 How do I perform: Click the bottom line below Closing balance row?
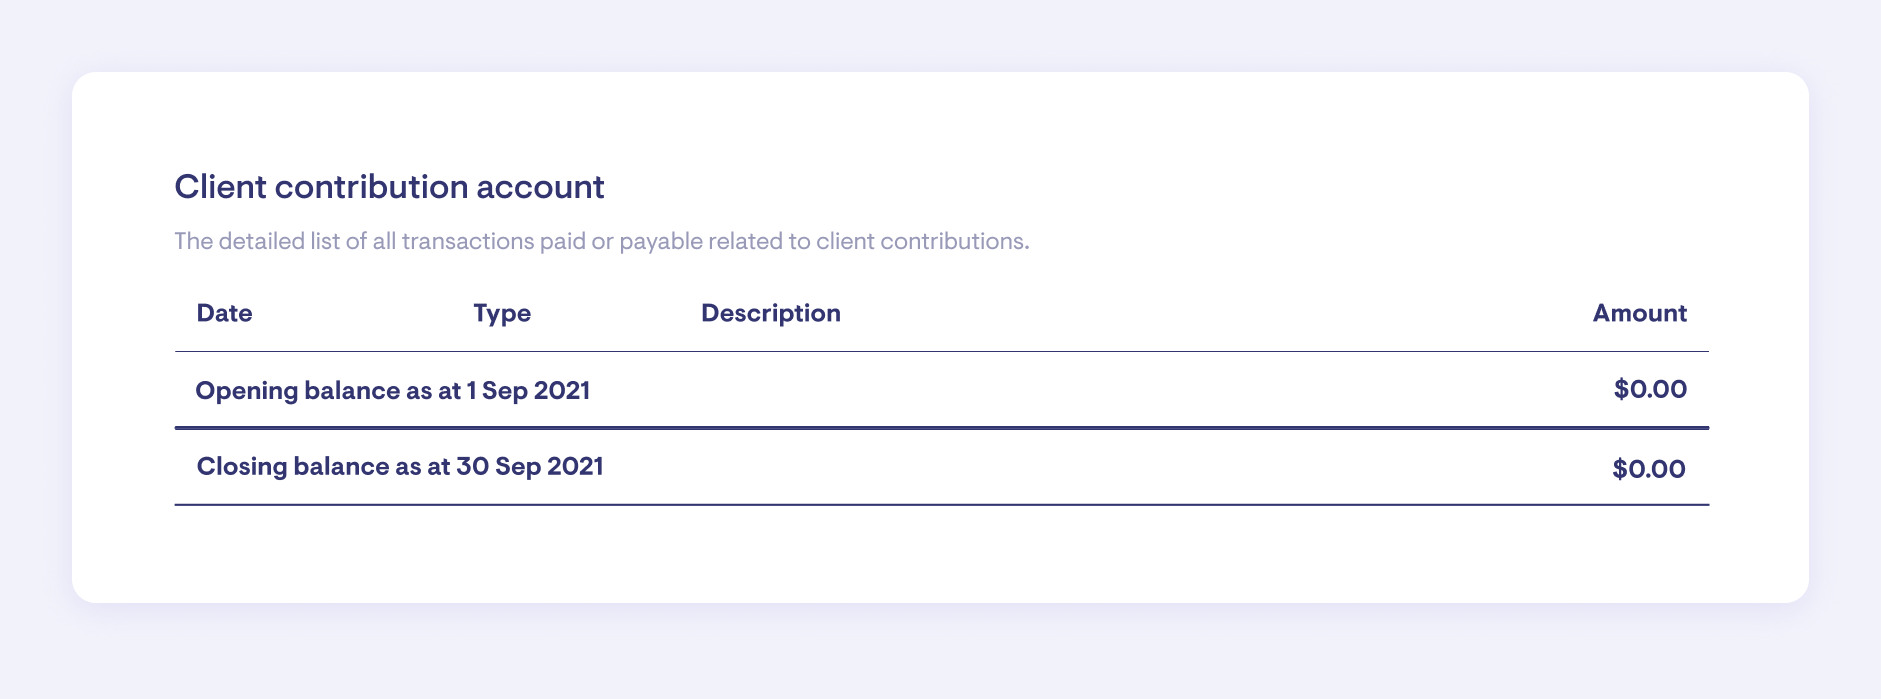(941, 505)
